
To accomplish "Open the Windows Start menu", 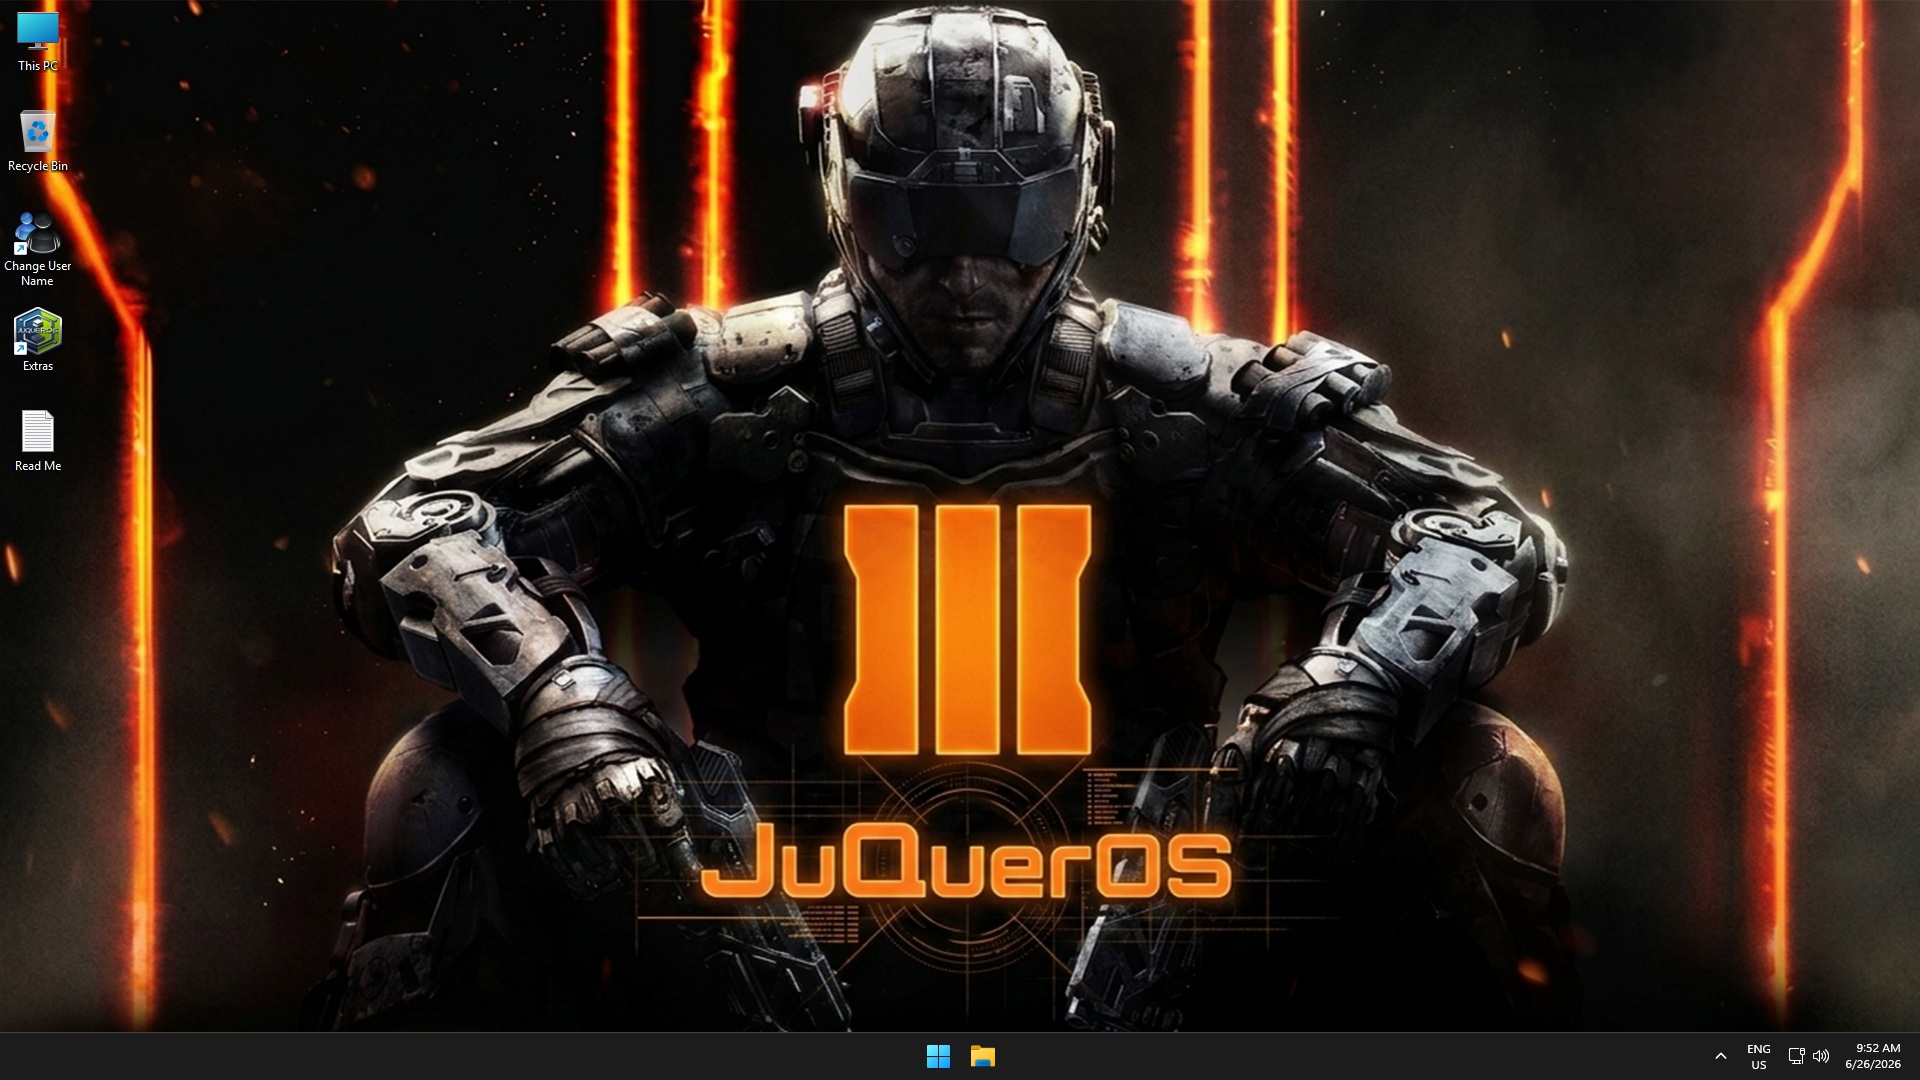I will coord(938,1056).
